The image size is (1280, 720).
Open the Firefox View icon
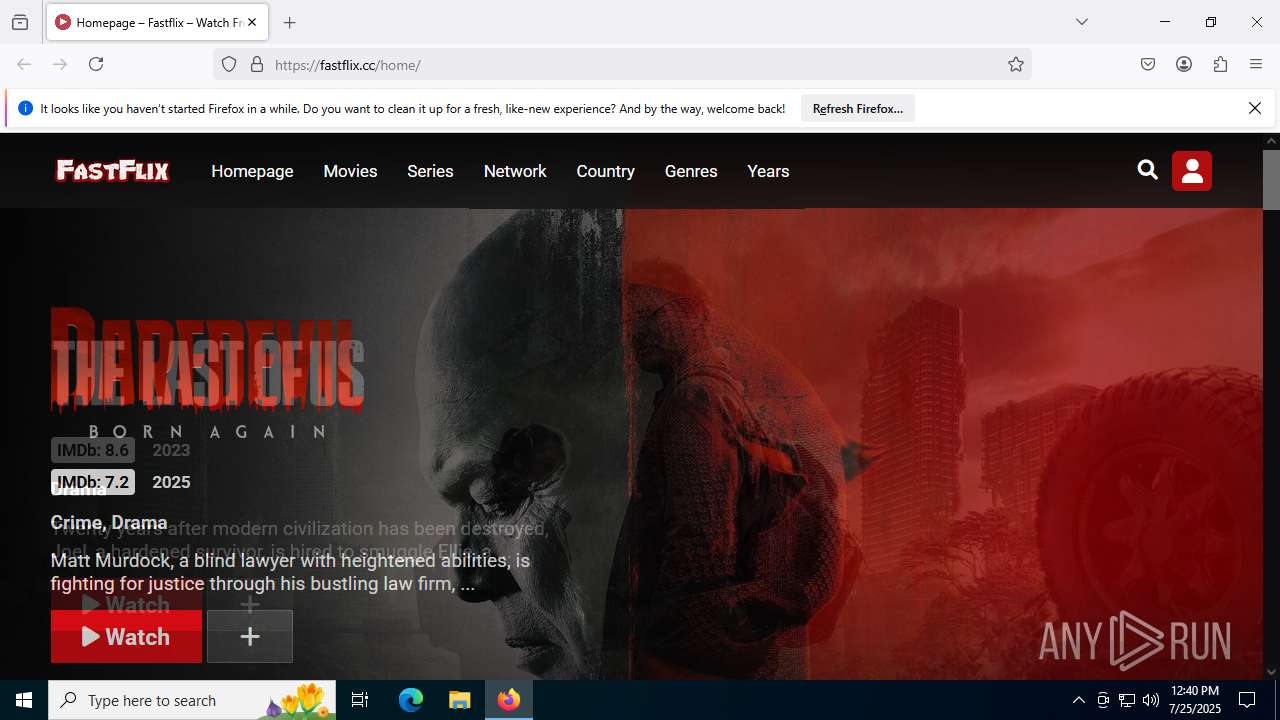20,22
